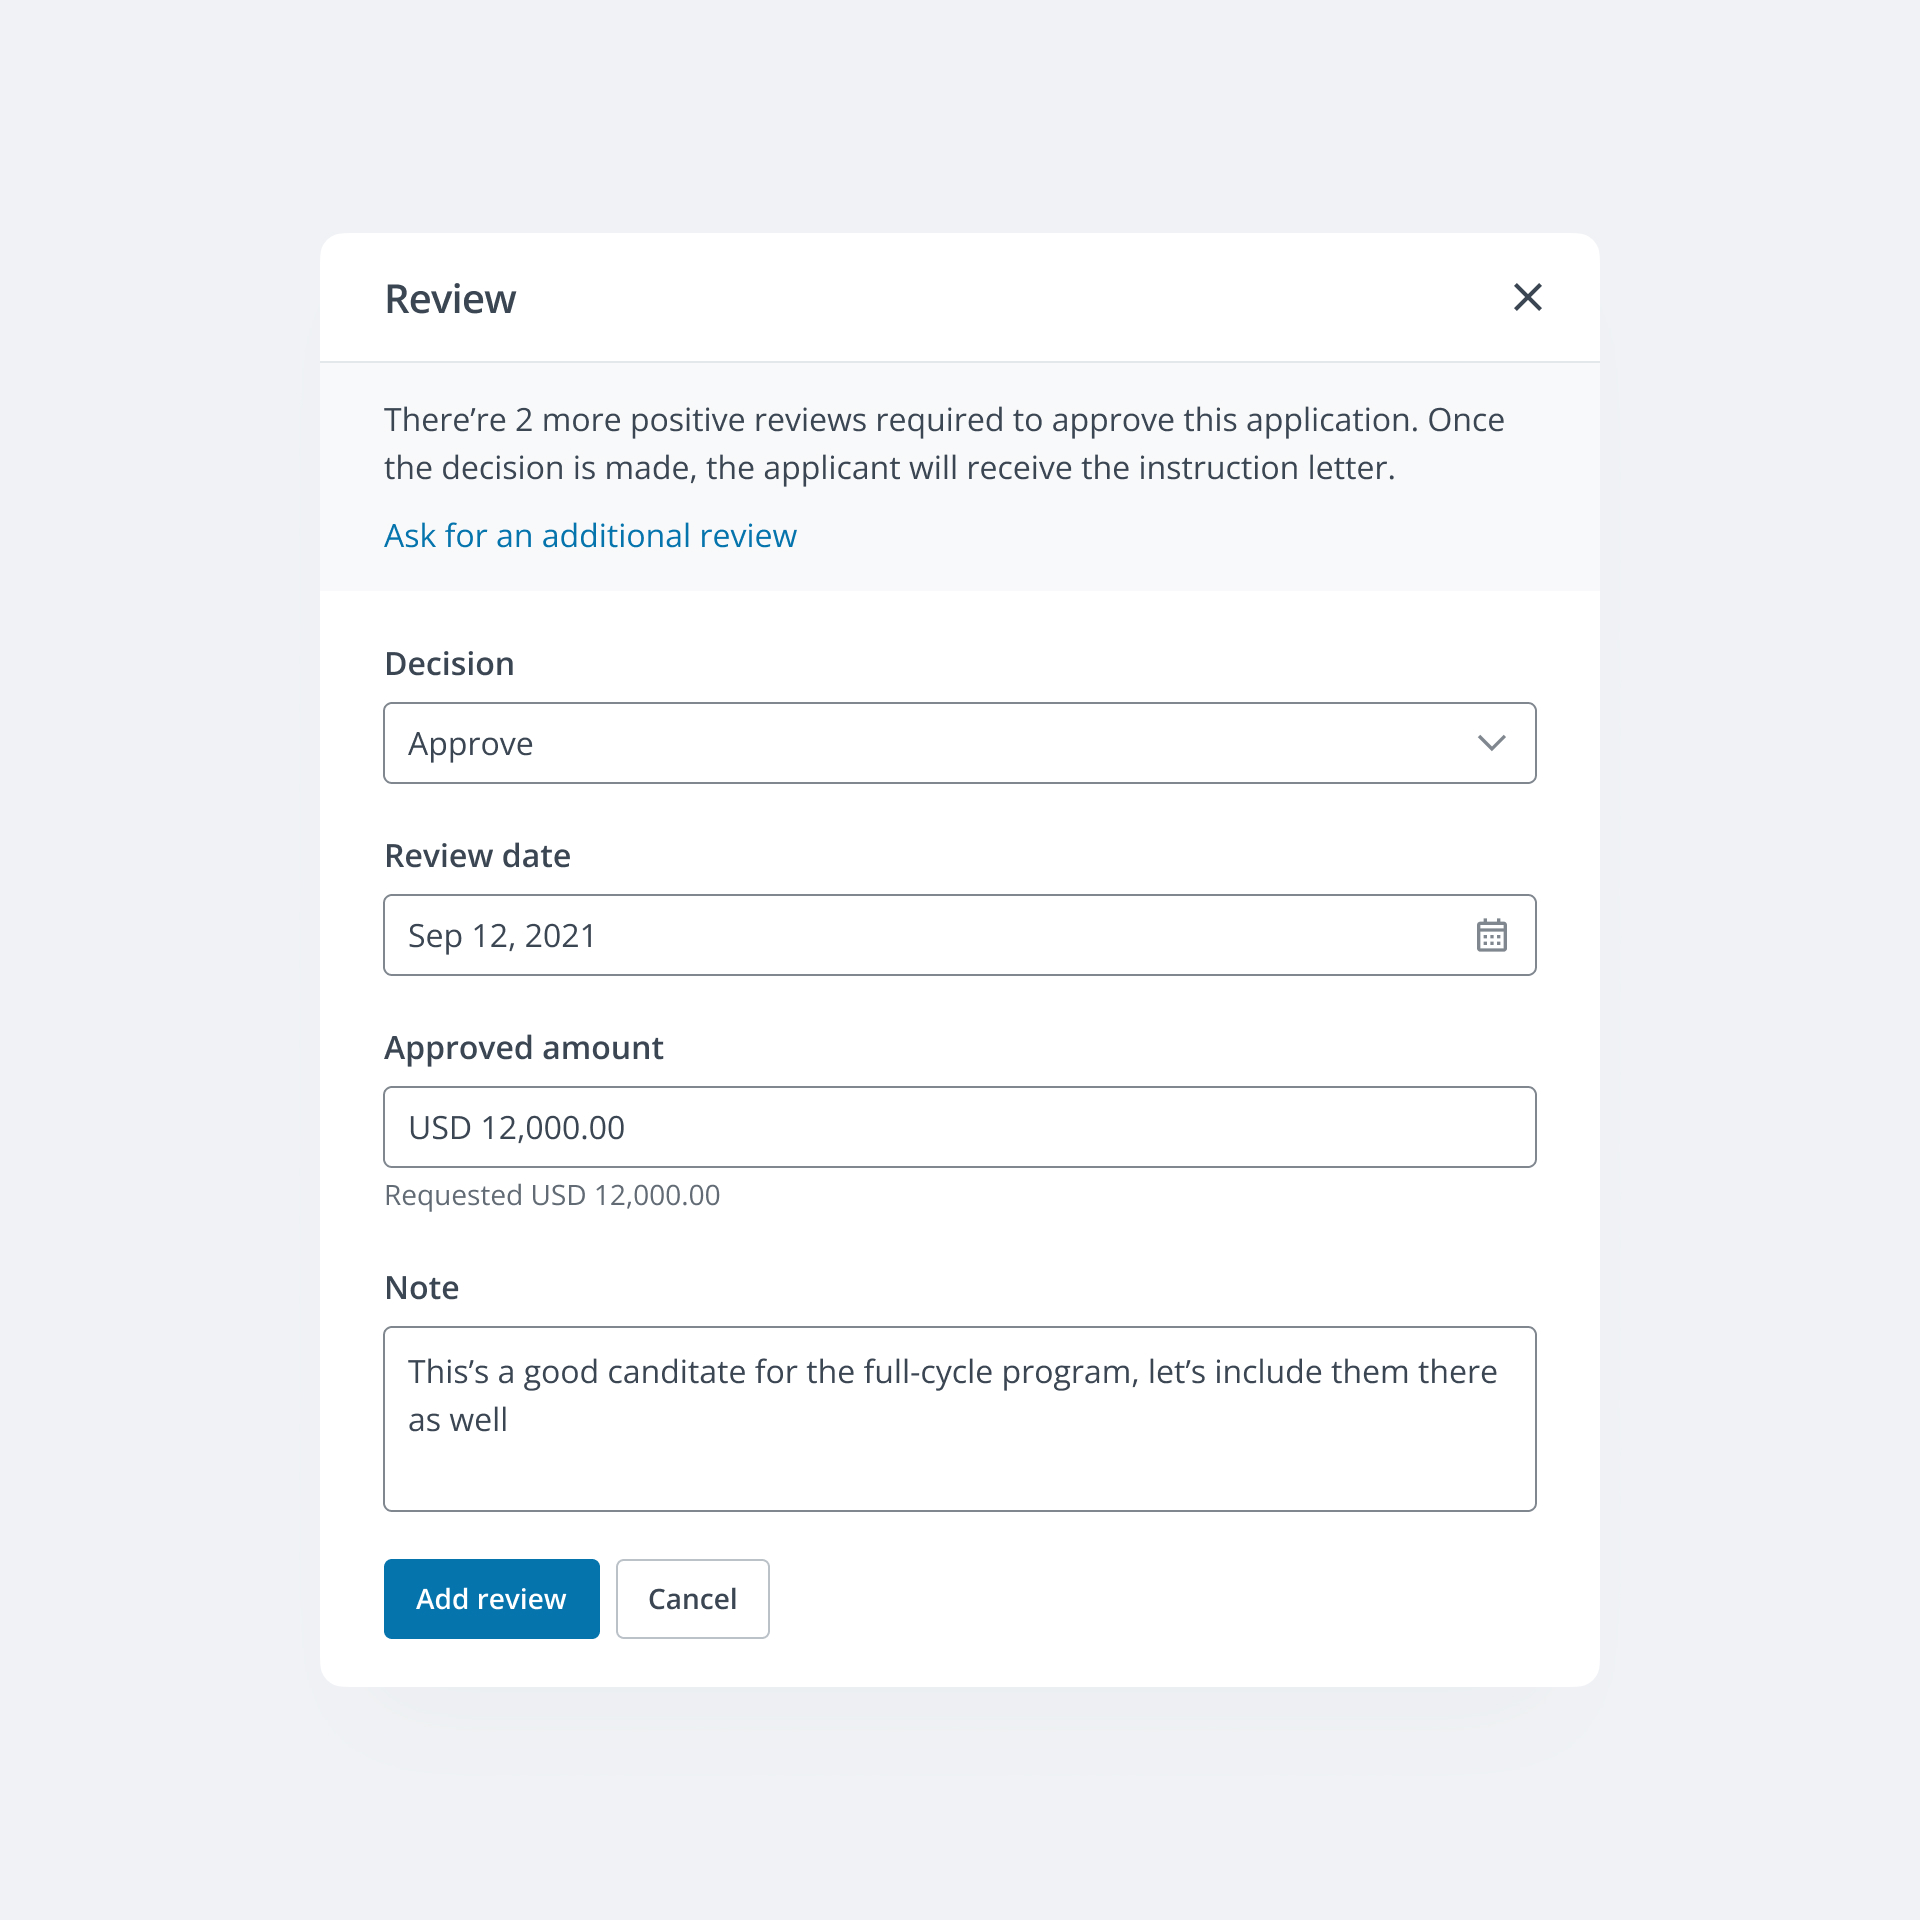Submit with the Add review button
Viewport: 1920px width, 1920px height.
click(x=492, y=1599)
